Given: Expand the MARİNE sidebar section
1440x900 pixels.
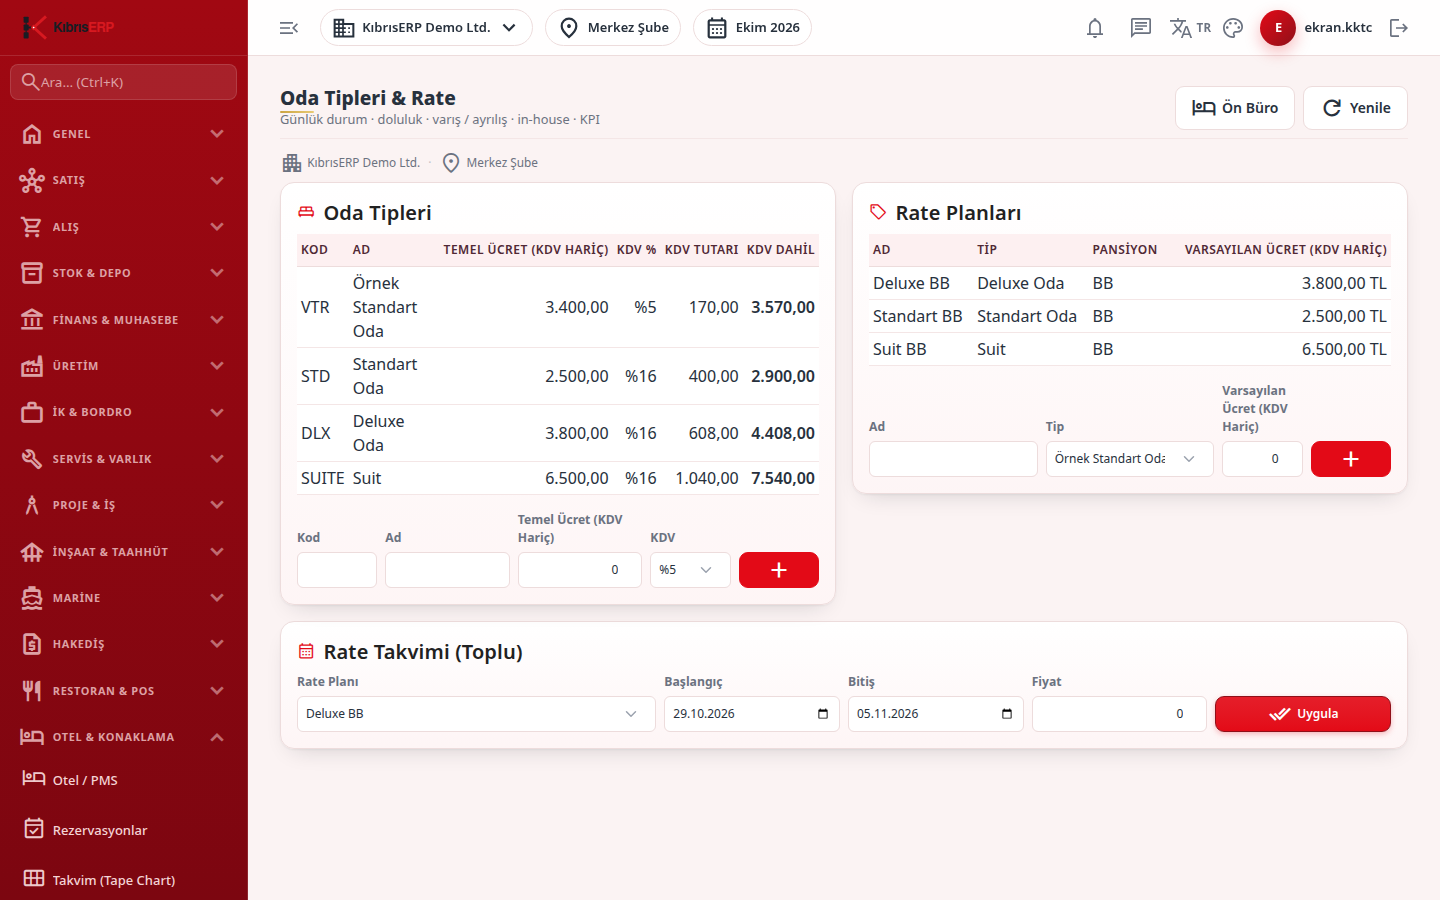Looking at the screenshot, I should pyautogui.click(x=124, y=598).
